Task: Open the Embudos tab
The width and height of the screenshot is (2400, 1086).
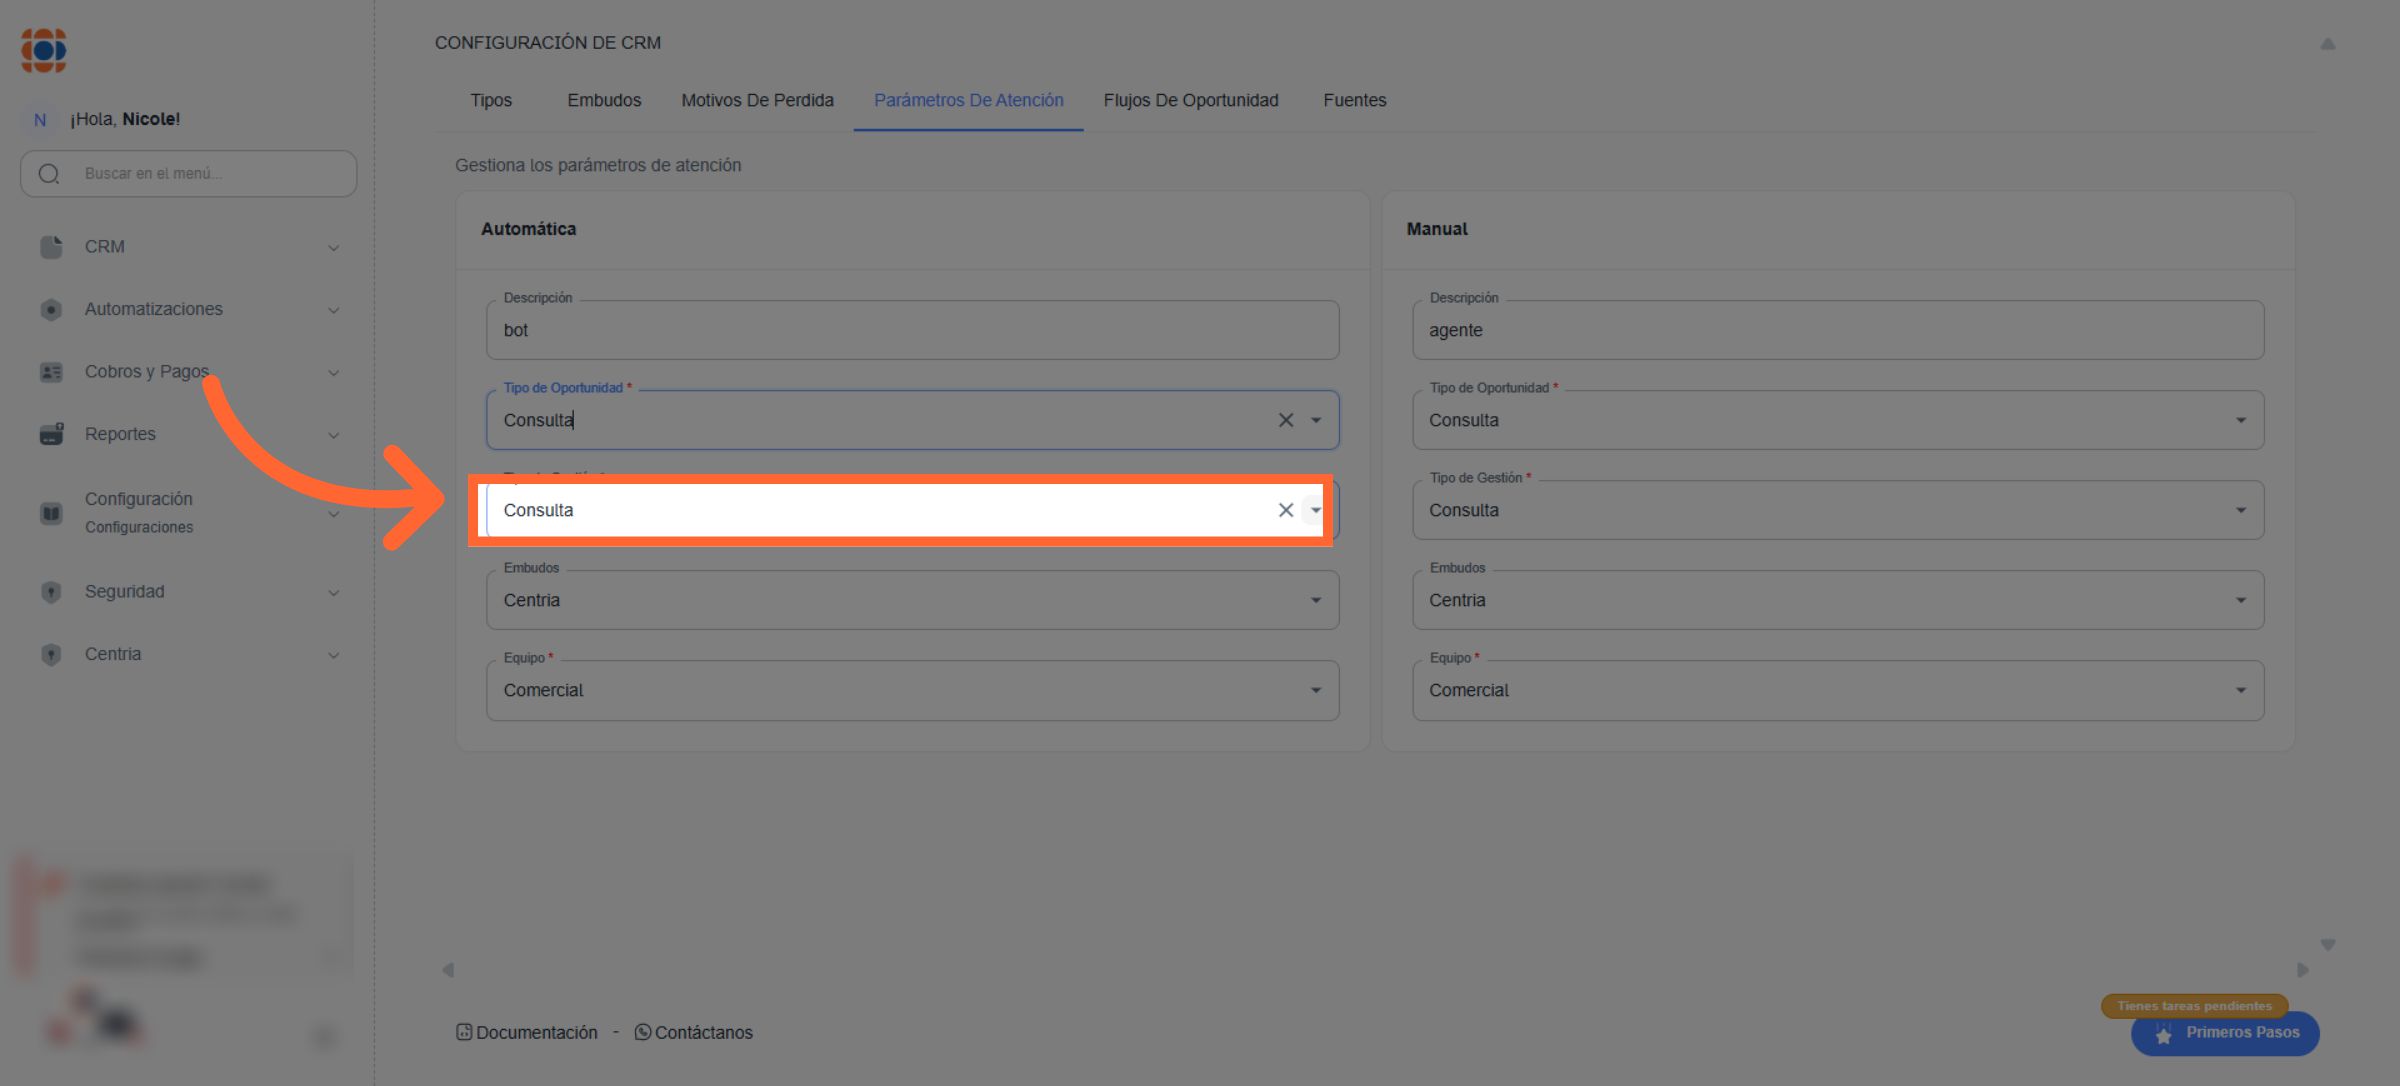Action: click(604, 100)
